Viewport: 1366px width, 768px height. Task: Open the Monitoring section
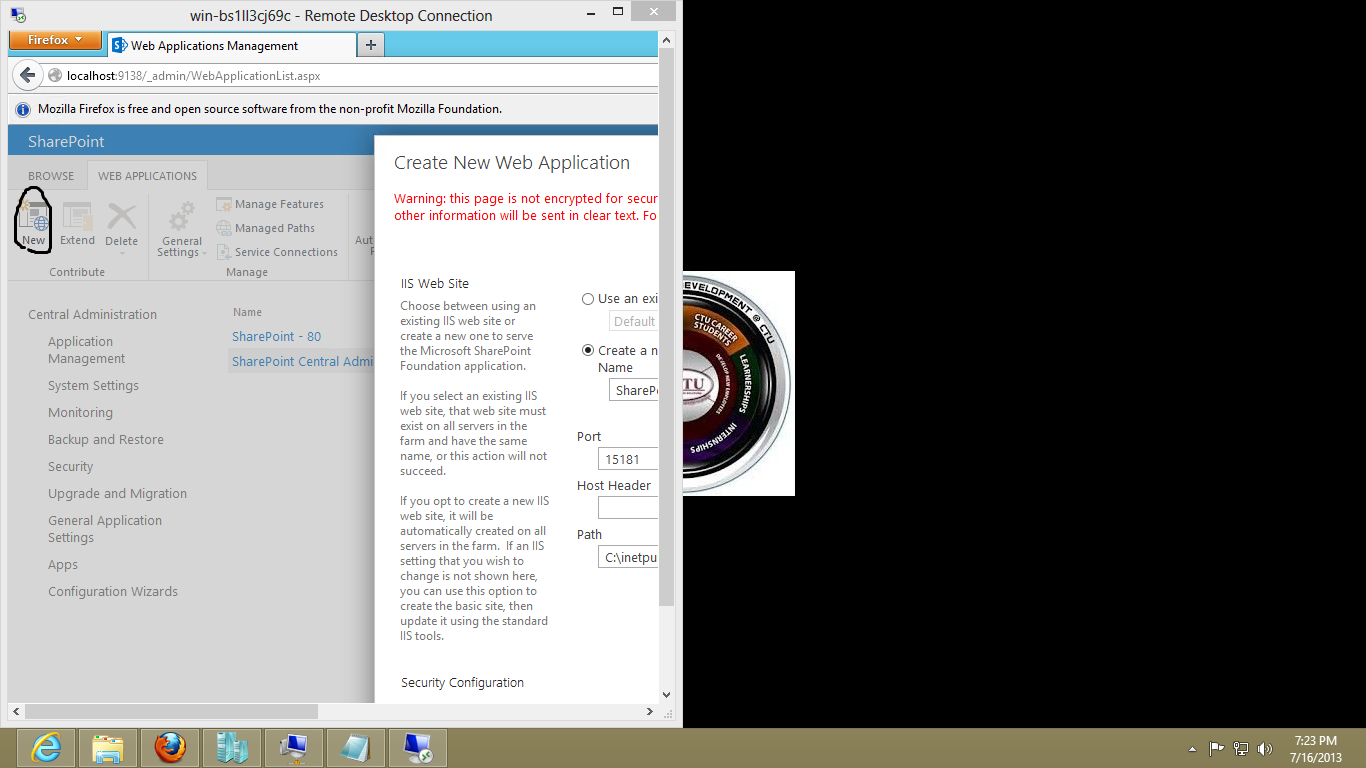click(x=80, y=412)
